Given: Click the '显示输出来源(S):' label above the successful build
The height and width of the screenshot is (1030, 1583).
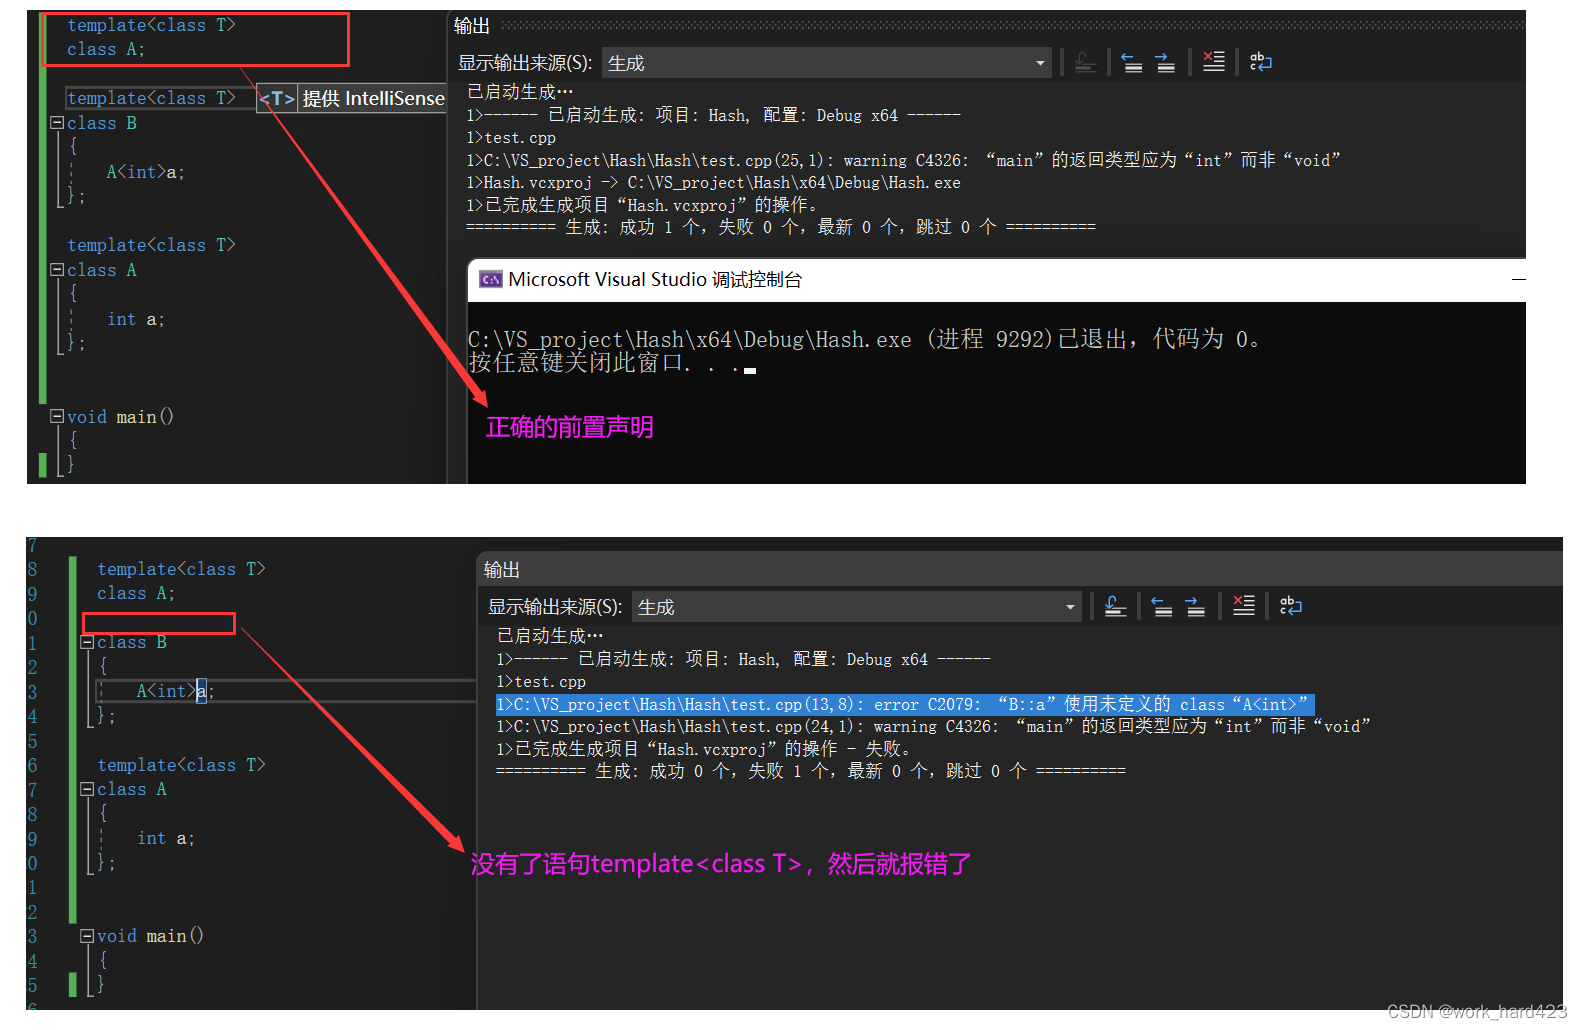Looking at the screenshot, I should 525,63.
